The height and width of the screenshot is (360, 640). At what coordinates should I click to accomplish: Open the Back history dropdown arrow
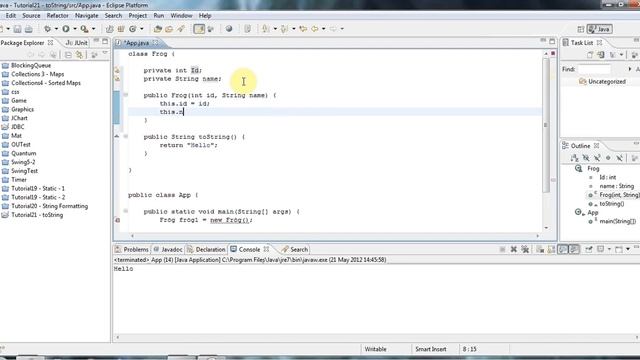(324, 29)
